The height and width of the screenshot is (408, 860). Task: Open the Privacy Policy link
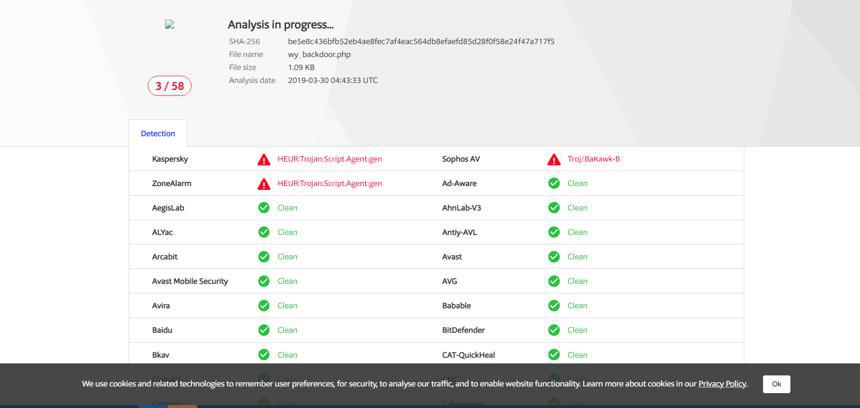(x=722, y=384)
